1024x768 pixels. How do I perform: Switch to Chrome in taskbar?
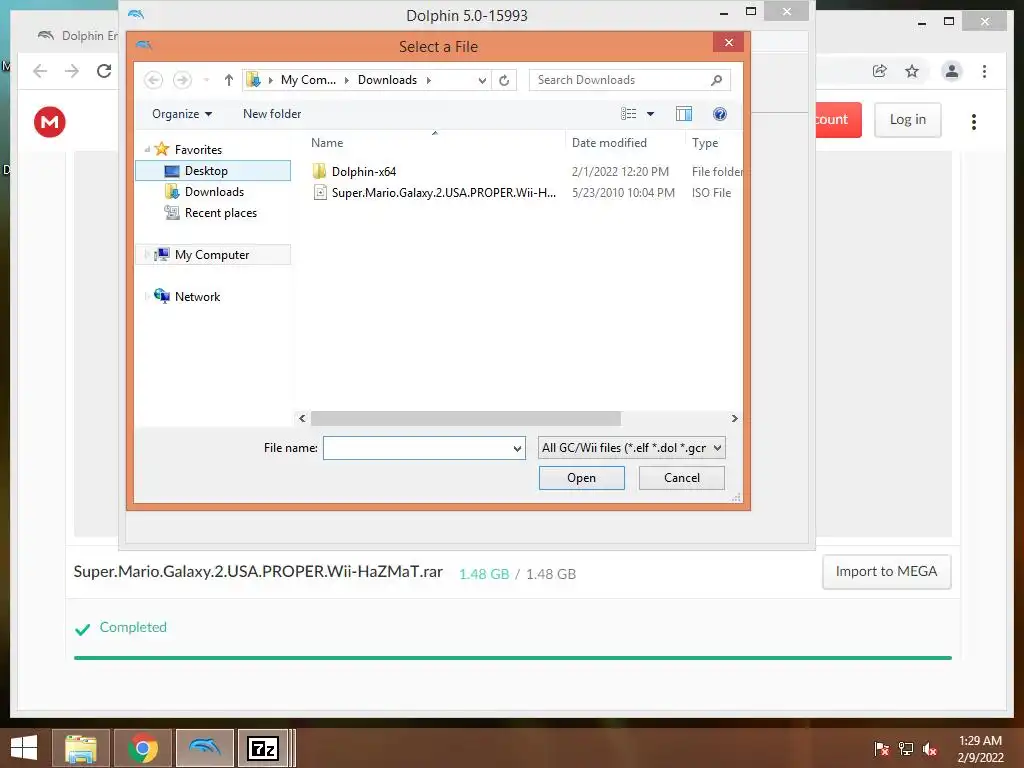click(x=143, y=748)
